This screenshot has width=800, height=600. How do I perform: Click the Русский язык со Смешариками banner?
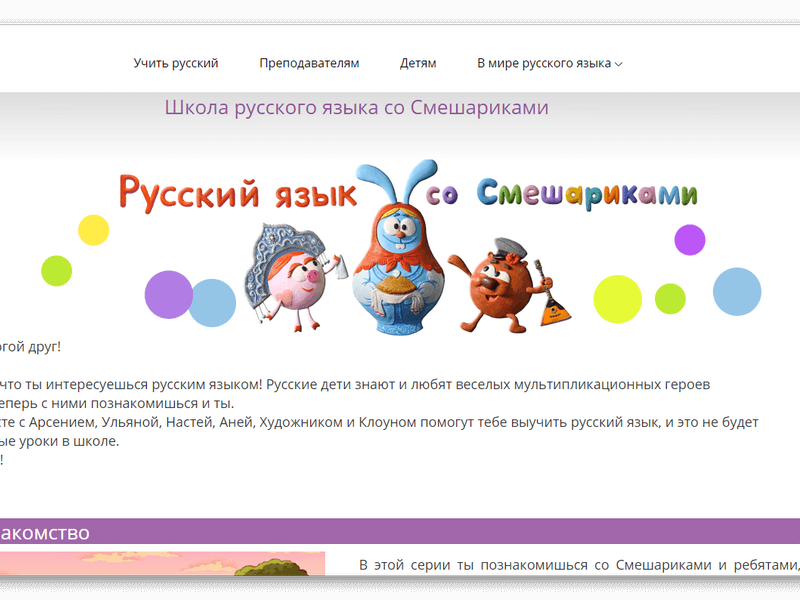pyautogui.click(x=401, y=247)
